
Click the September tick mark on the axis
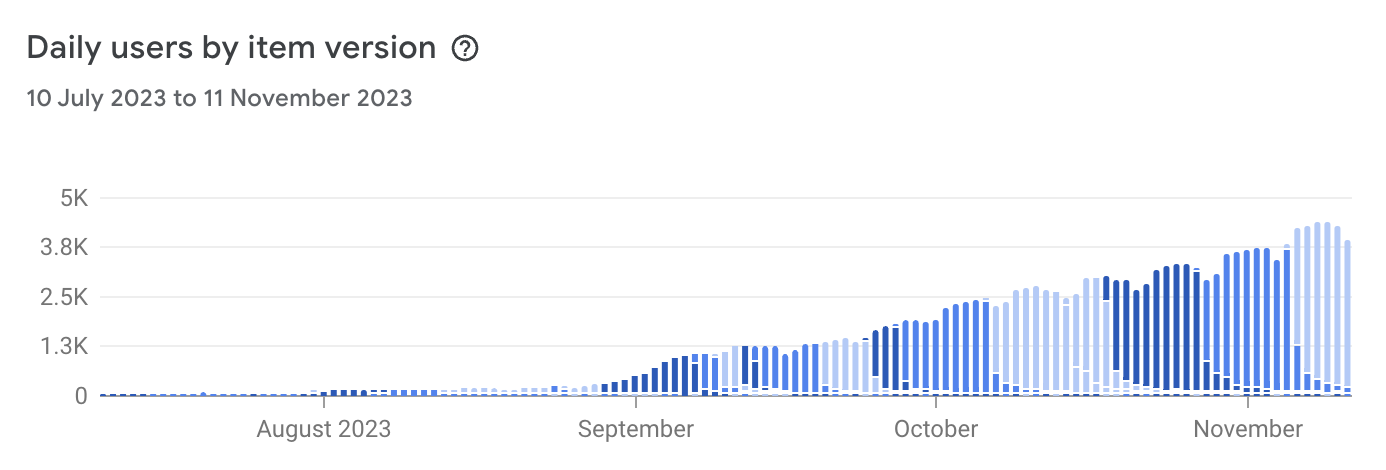pyautogui.click(x=636, y=402)
